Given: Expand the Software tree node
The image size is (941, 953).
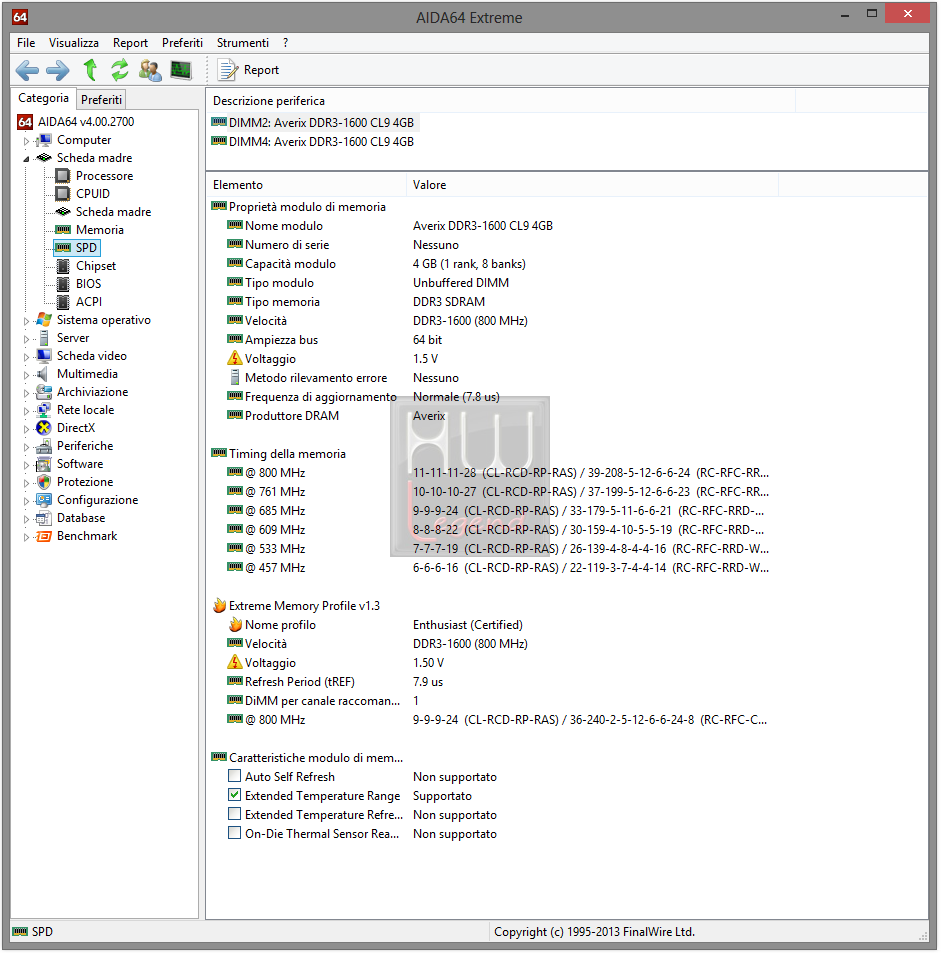Looking at the screenshot, I should coord(26,465).
